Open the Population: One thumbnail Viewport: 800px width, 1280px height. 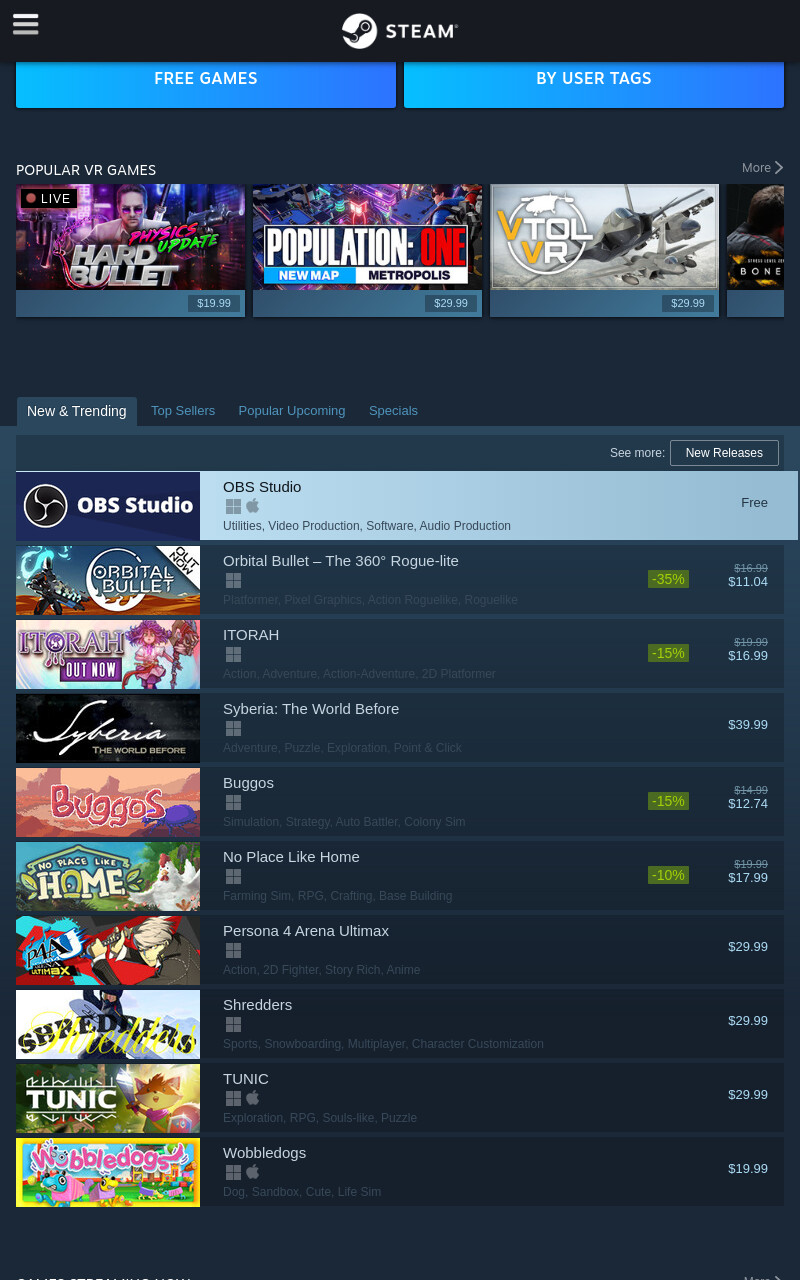[367, 250]
